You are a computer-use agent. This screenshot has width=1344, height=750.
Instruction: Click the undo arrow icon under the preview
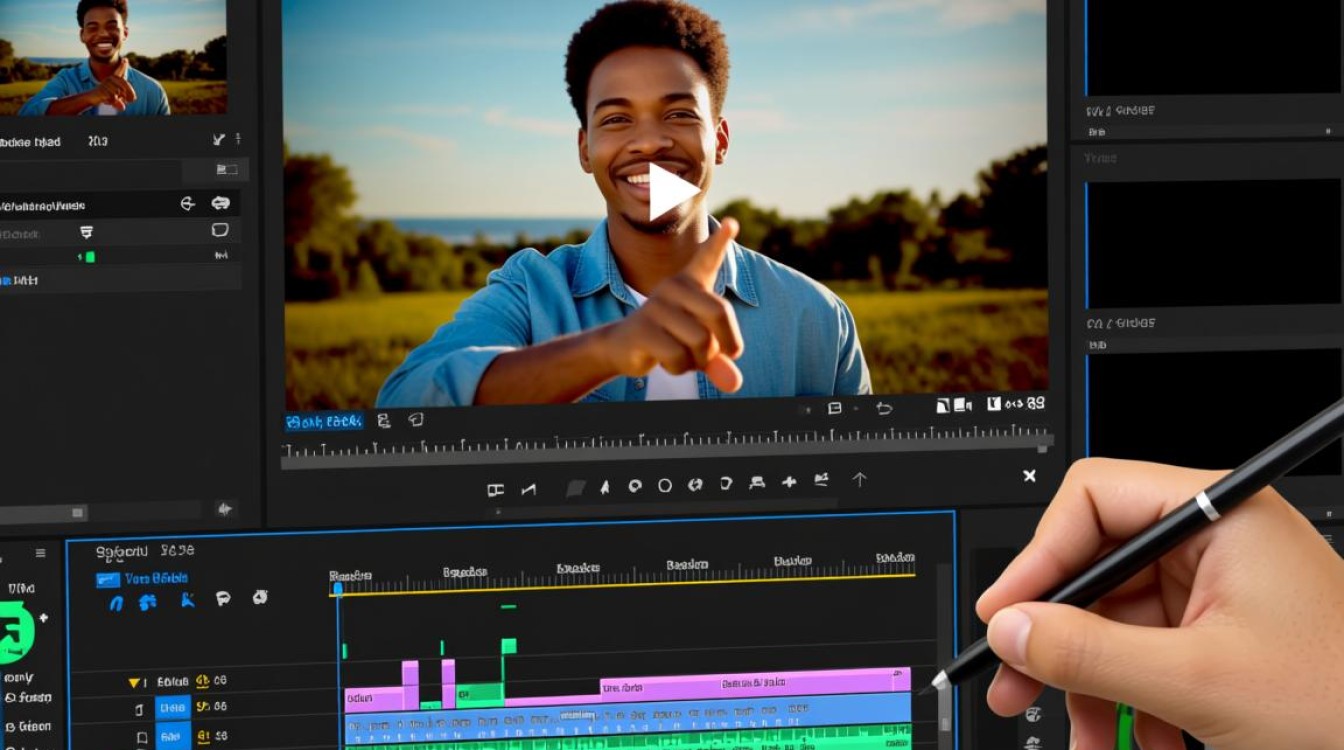tap(884, 408)
